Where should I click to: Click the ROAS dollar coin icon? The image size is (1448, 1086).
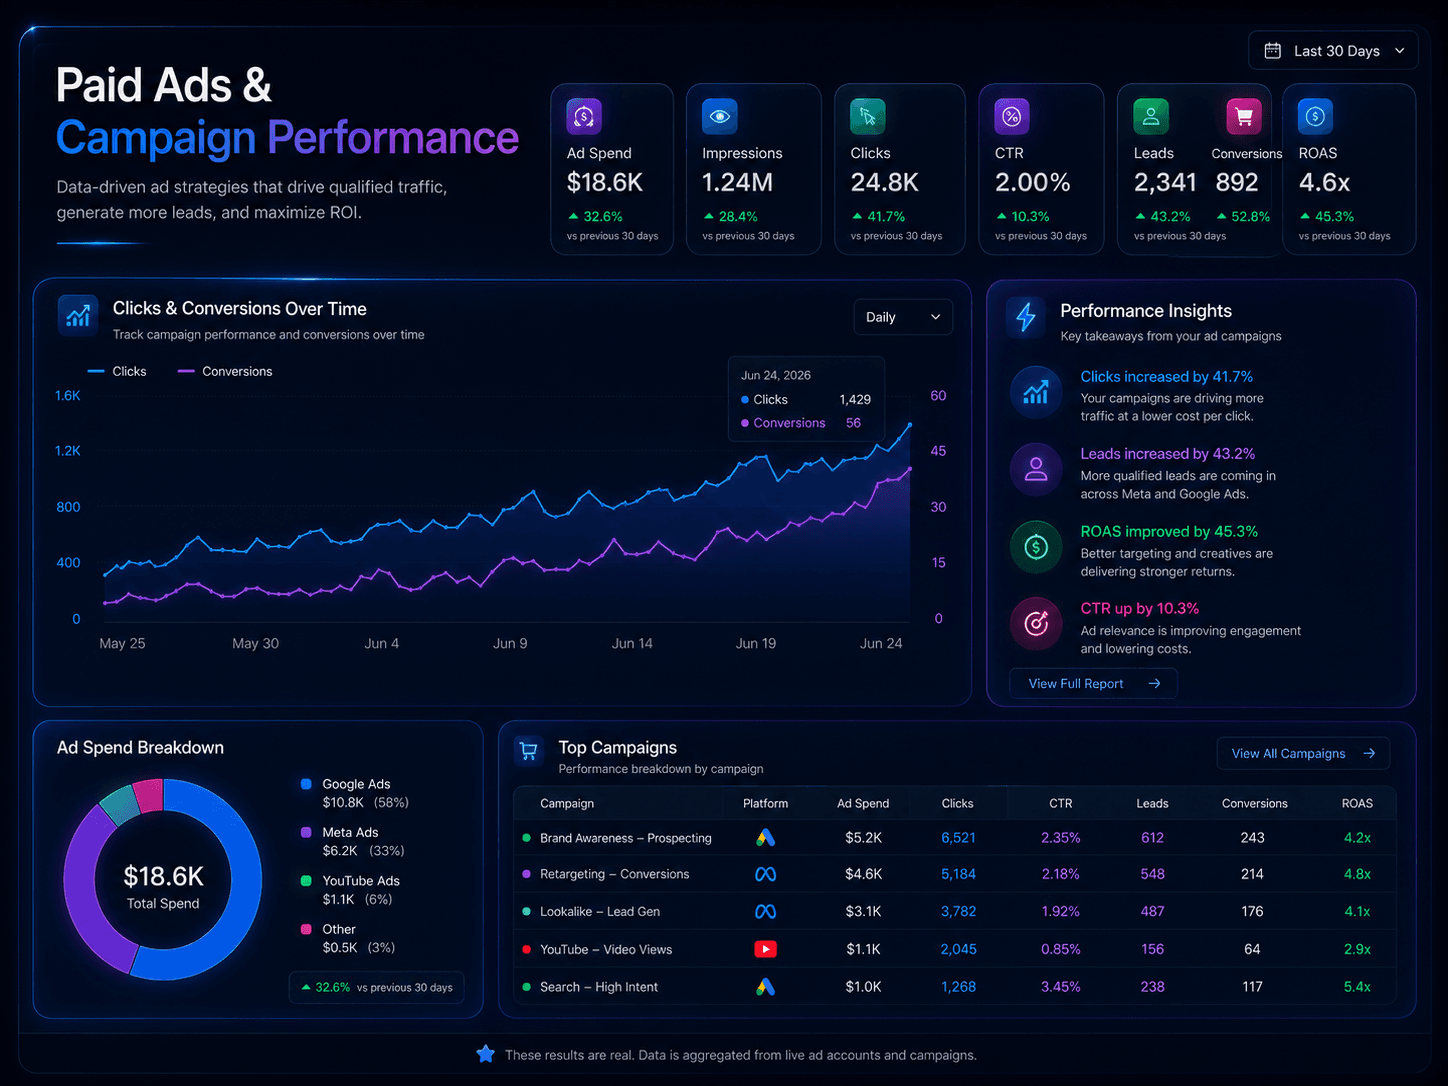[x=1316, y=117]
